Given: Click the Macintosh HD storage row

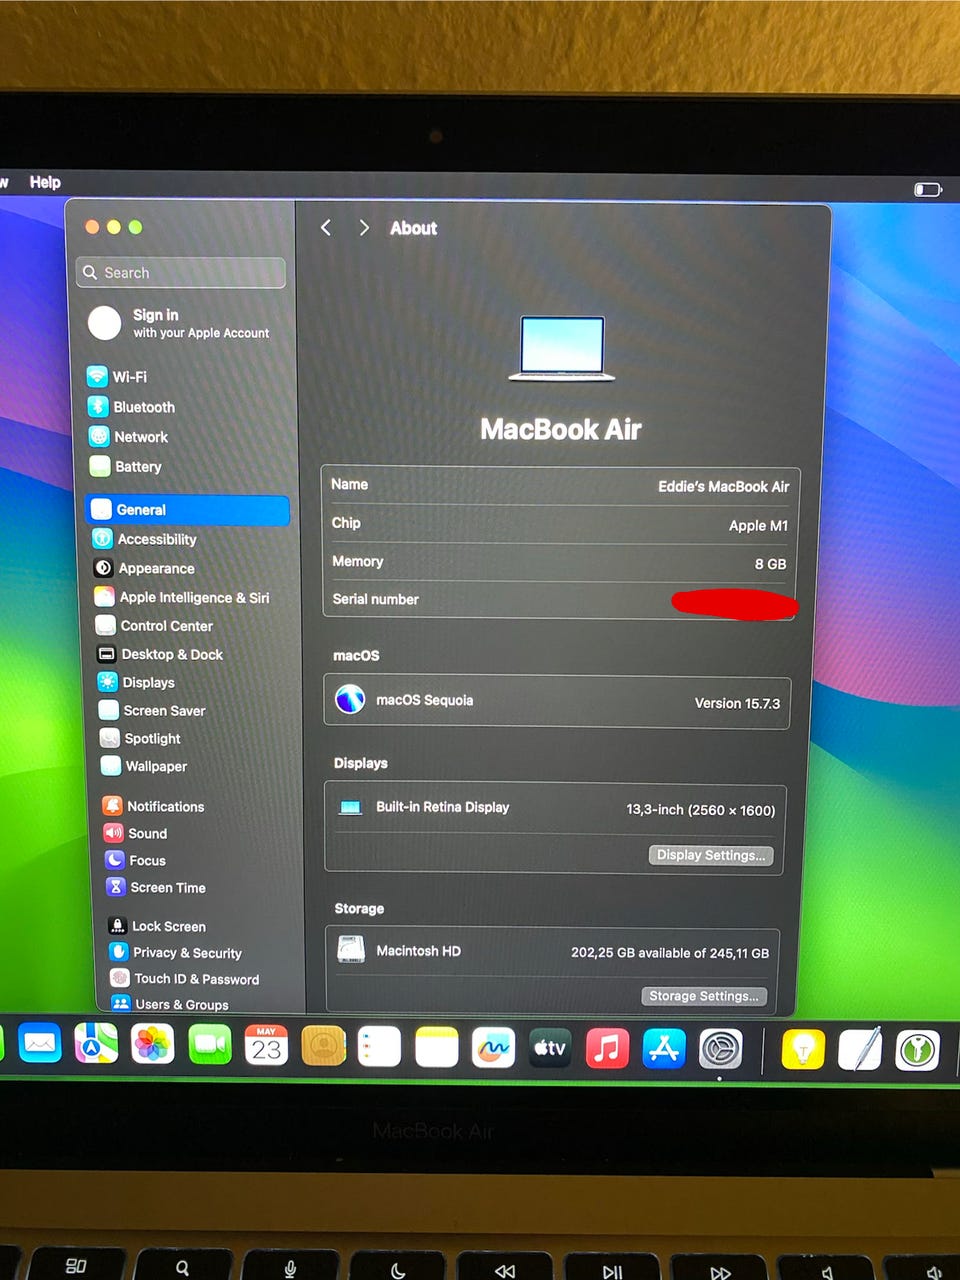Looking at the screenshot, I should (553, 952).
